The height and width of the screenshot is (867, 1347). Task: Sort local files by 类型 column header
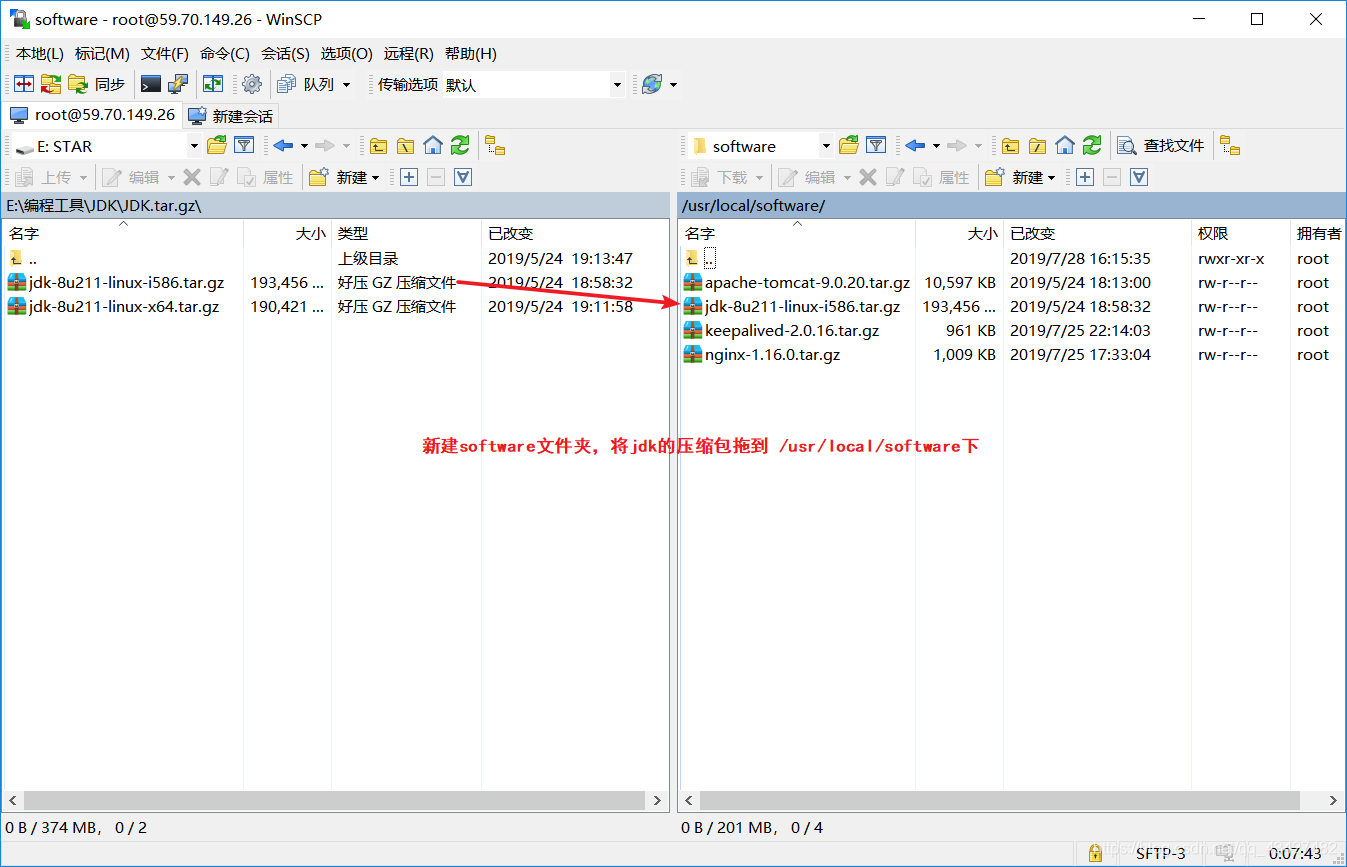(x=406, y=233)
